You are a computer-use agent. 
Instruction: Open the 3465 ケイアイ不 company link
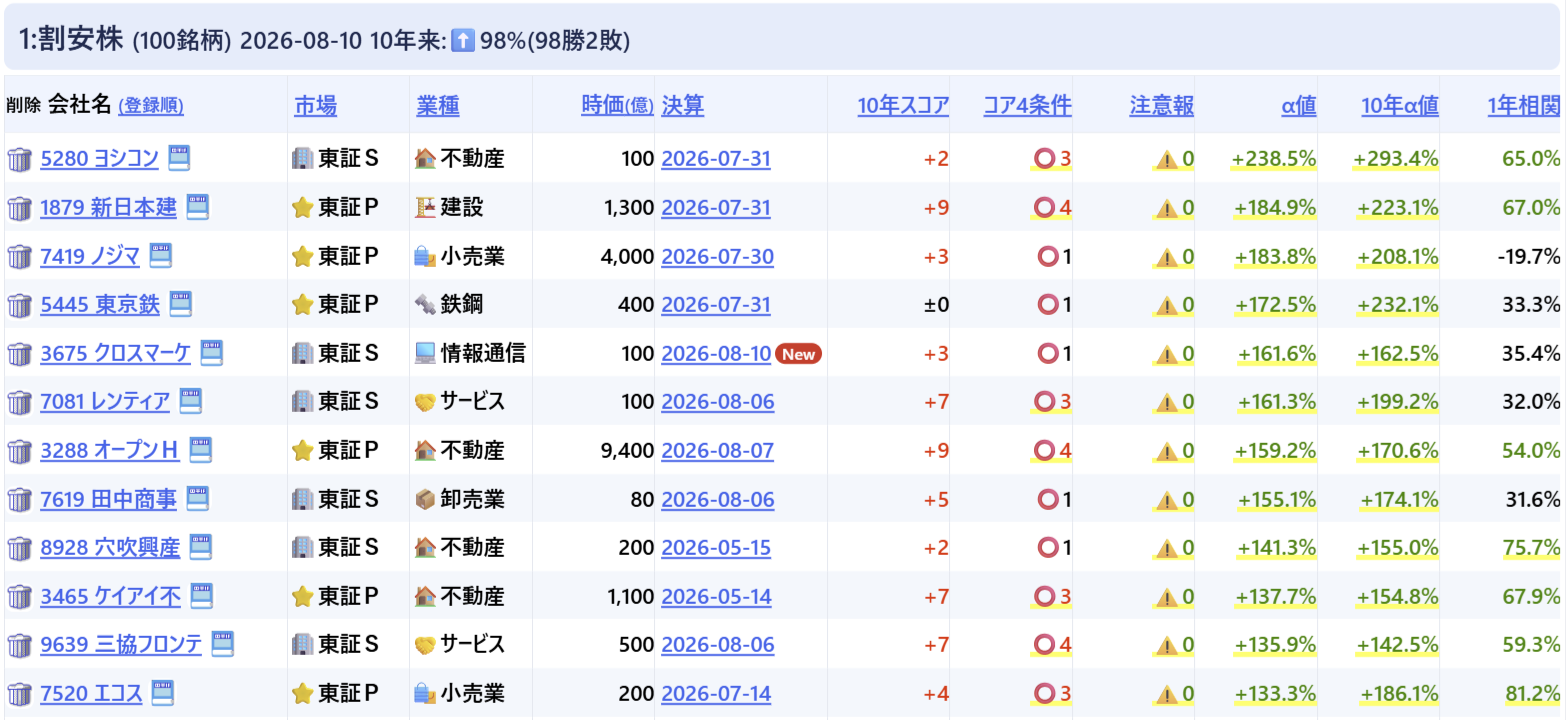(111, 597)
